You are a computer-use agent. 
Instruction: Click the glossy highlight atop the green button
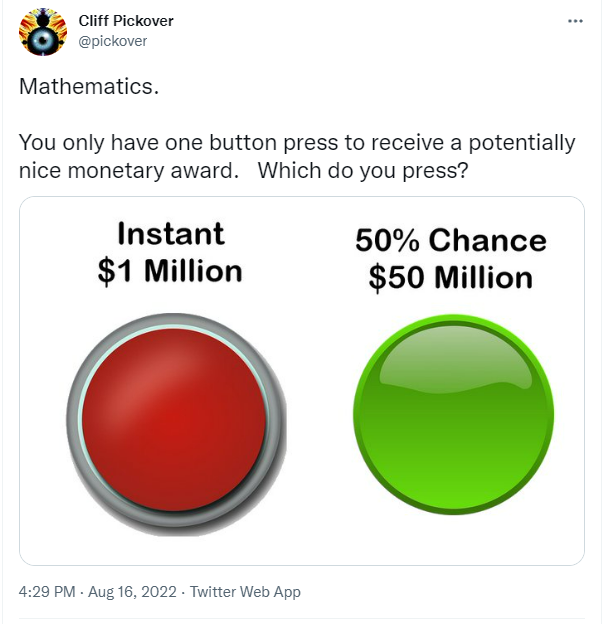[x=456, y=358]
